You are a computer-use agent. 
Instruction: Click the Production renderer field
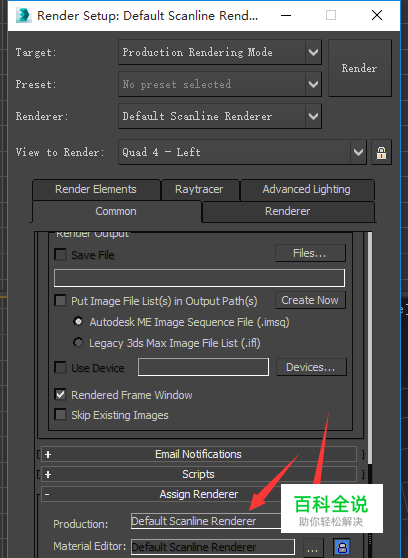[206, 521]
